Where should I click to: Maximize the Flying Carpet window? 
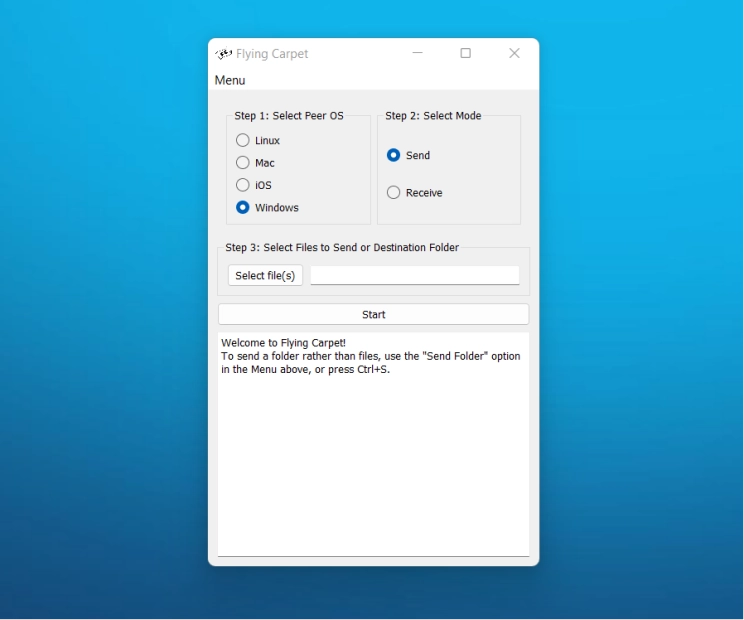pyautogui.click(x=466, y=53)
